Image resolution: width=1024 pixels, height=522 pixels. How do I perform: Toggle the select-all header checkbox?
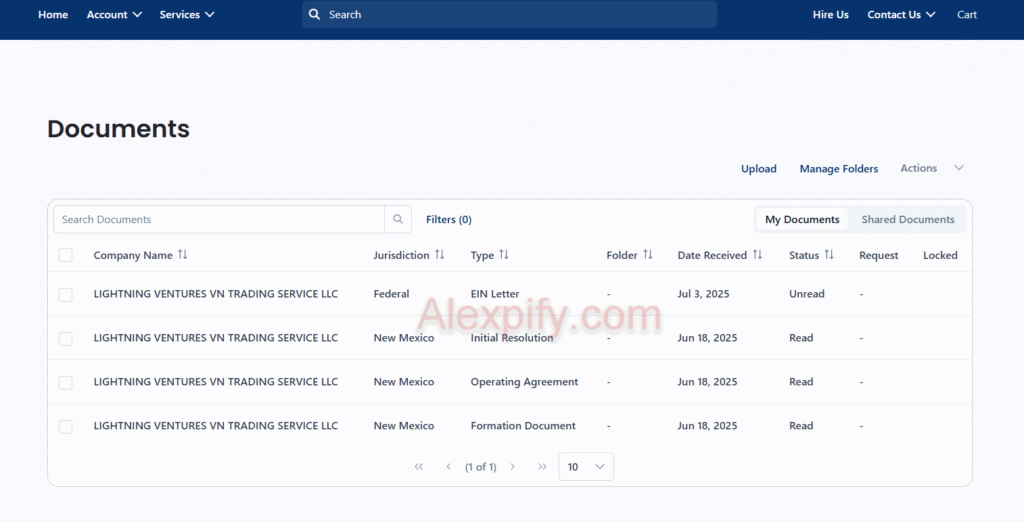coord(66,255)
